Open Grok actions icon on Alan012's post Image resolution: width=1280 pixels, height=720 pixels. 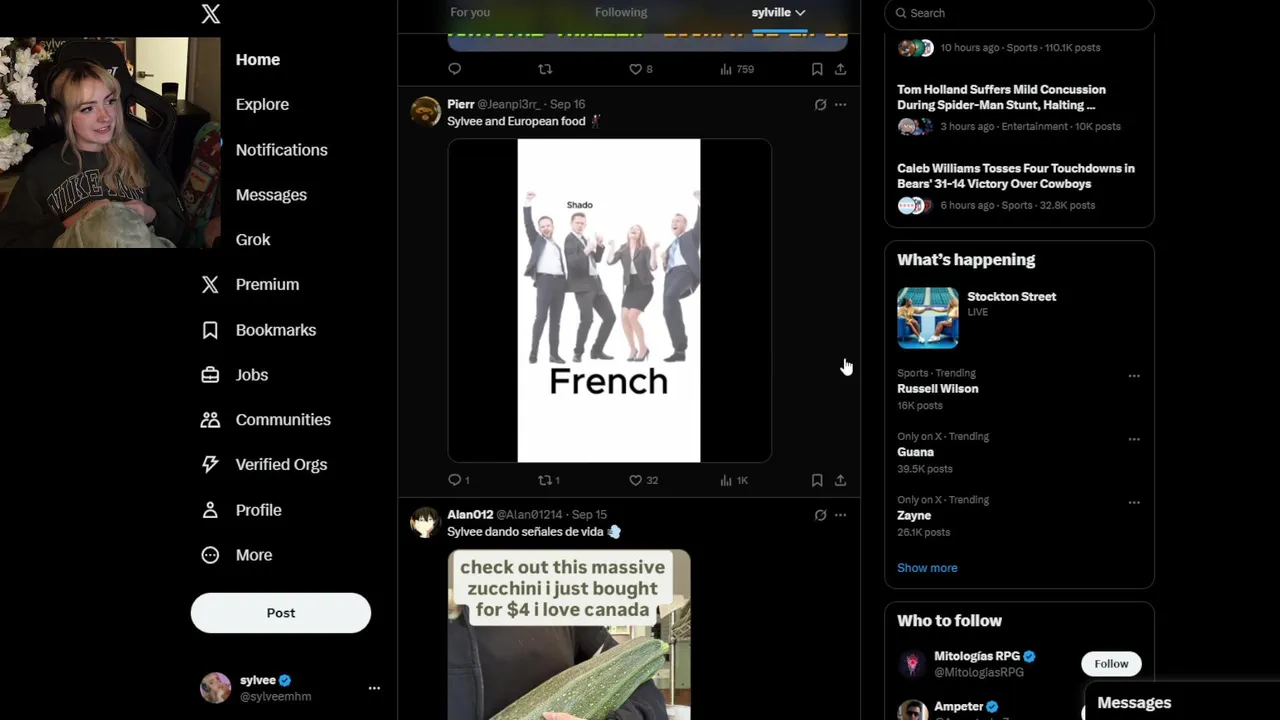[x=820, y=515]
